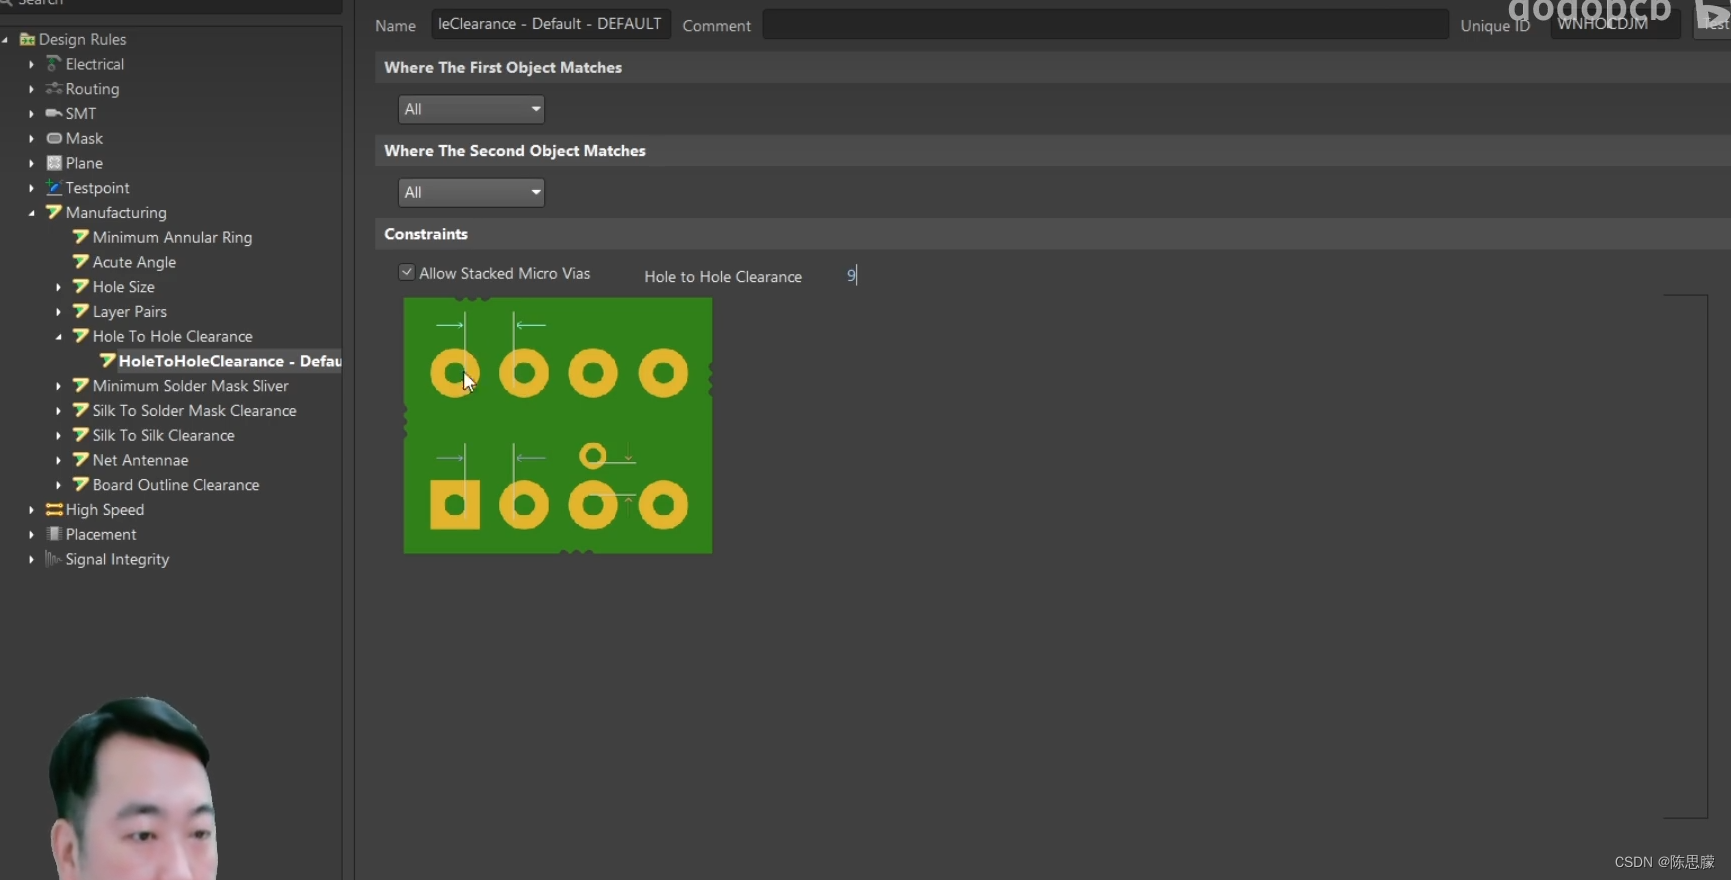1731x880 pixels.
Task: Click the Plane rule category icon
Action: [x=54, y=163]
